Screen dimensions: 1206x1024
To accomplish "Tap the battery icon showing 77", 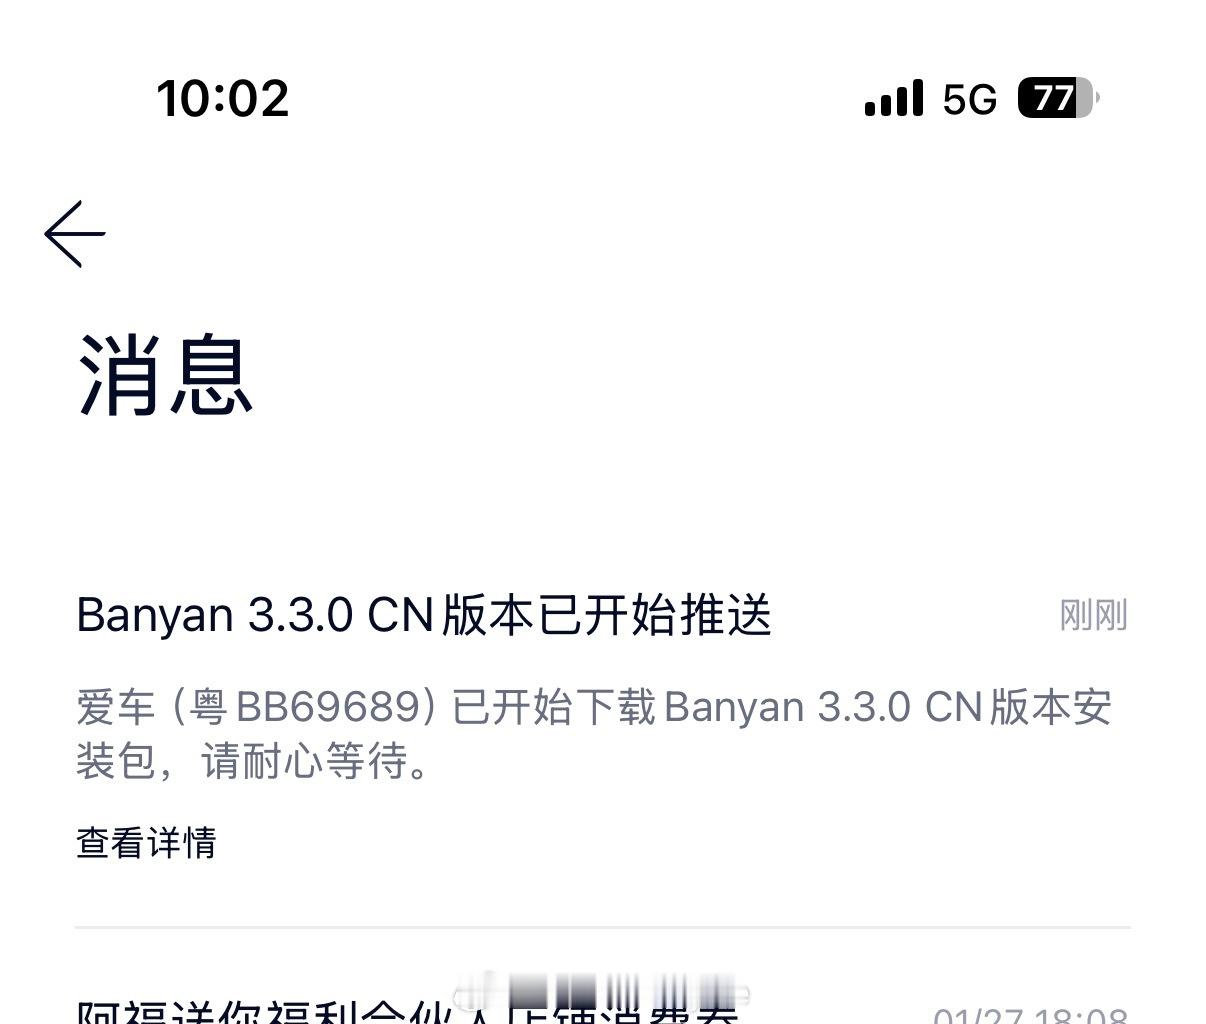I will click(x=1058, y=98).
